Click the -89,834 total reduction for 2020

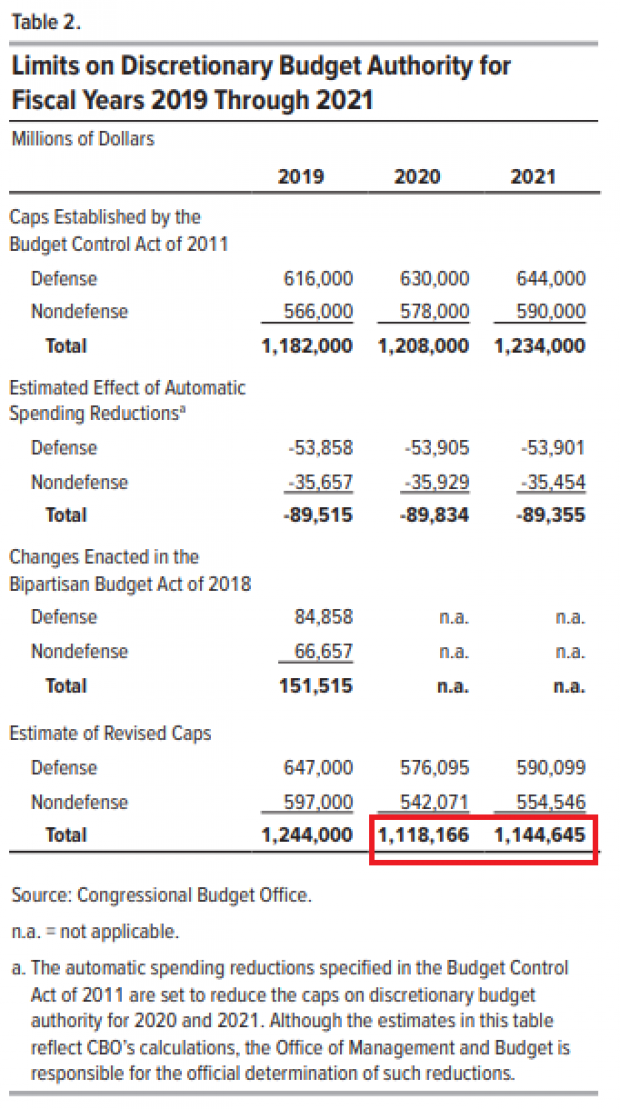(434, 515)
